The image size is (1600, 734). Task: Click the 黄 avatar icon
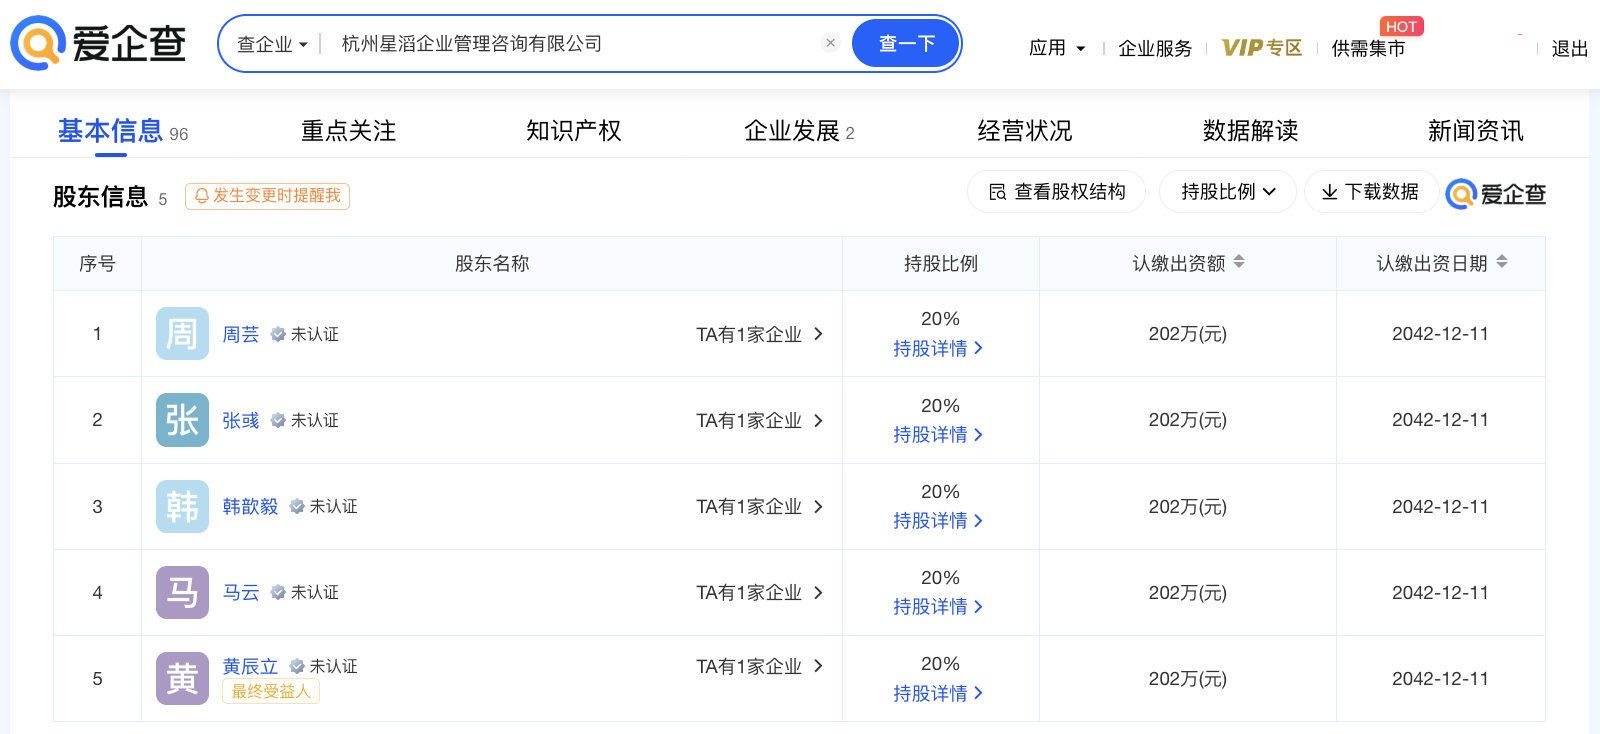(182, 678)
